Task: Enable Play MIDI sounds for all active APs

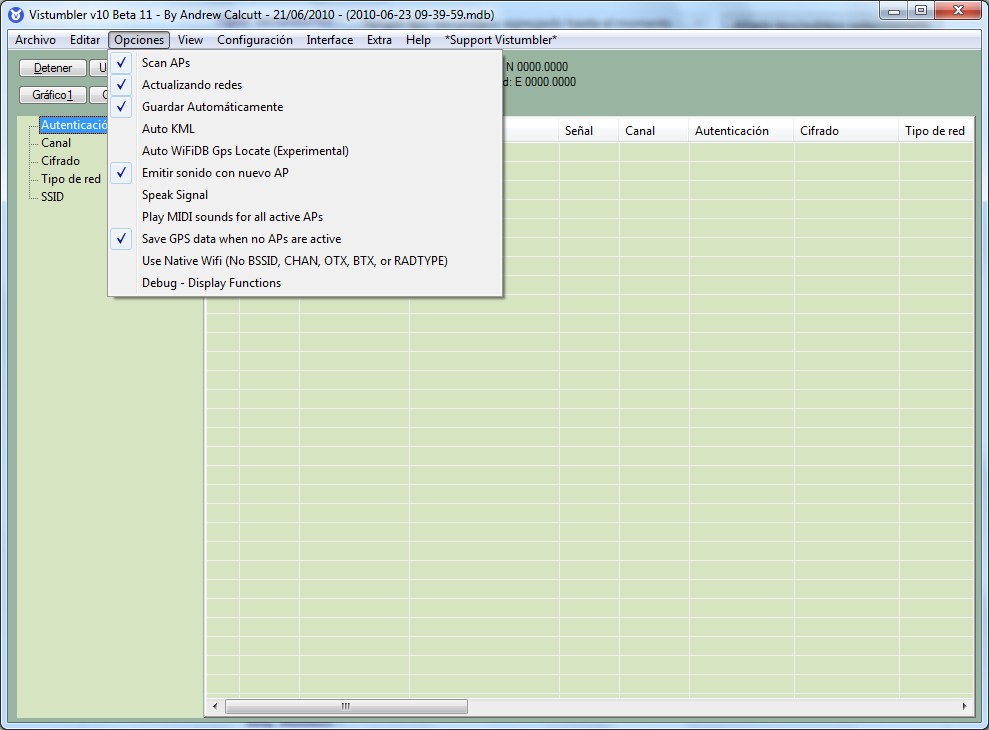Action: pyautogui.click(x=306, y=217)
